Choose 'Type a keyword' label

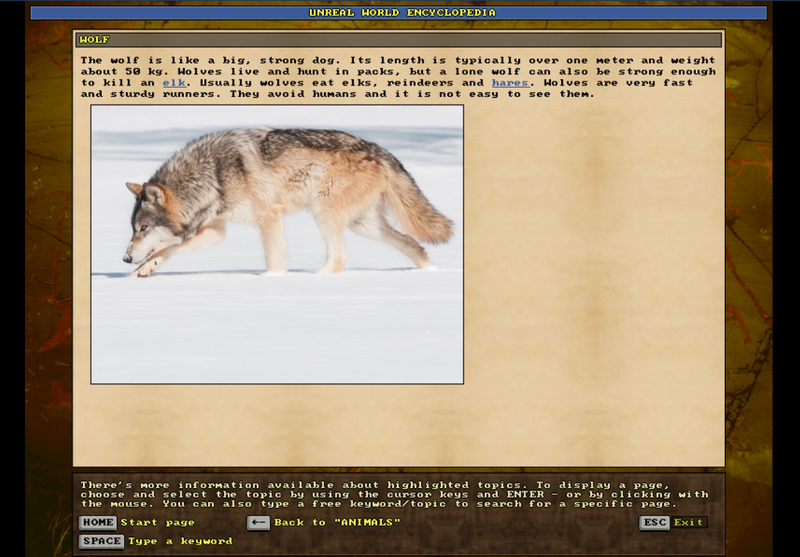click(x=180, y=541)
